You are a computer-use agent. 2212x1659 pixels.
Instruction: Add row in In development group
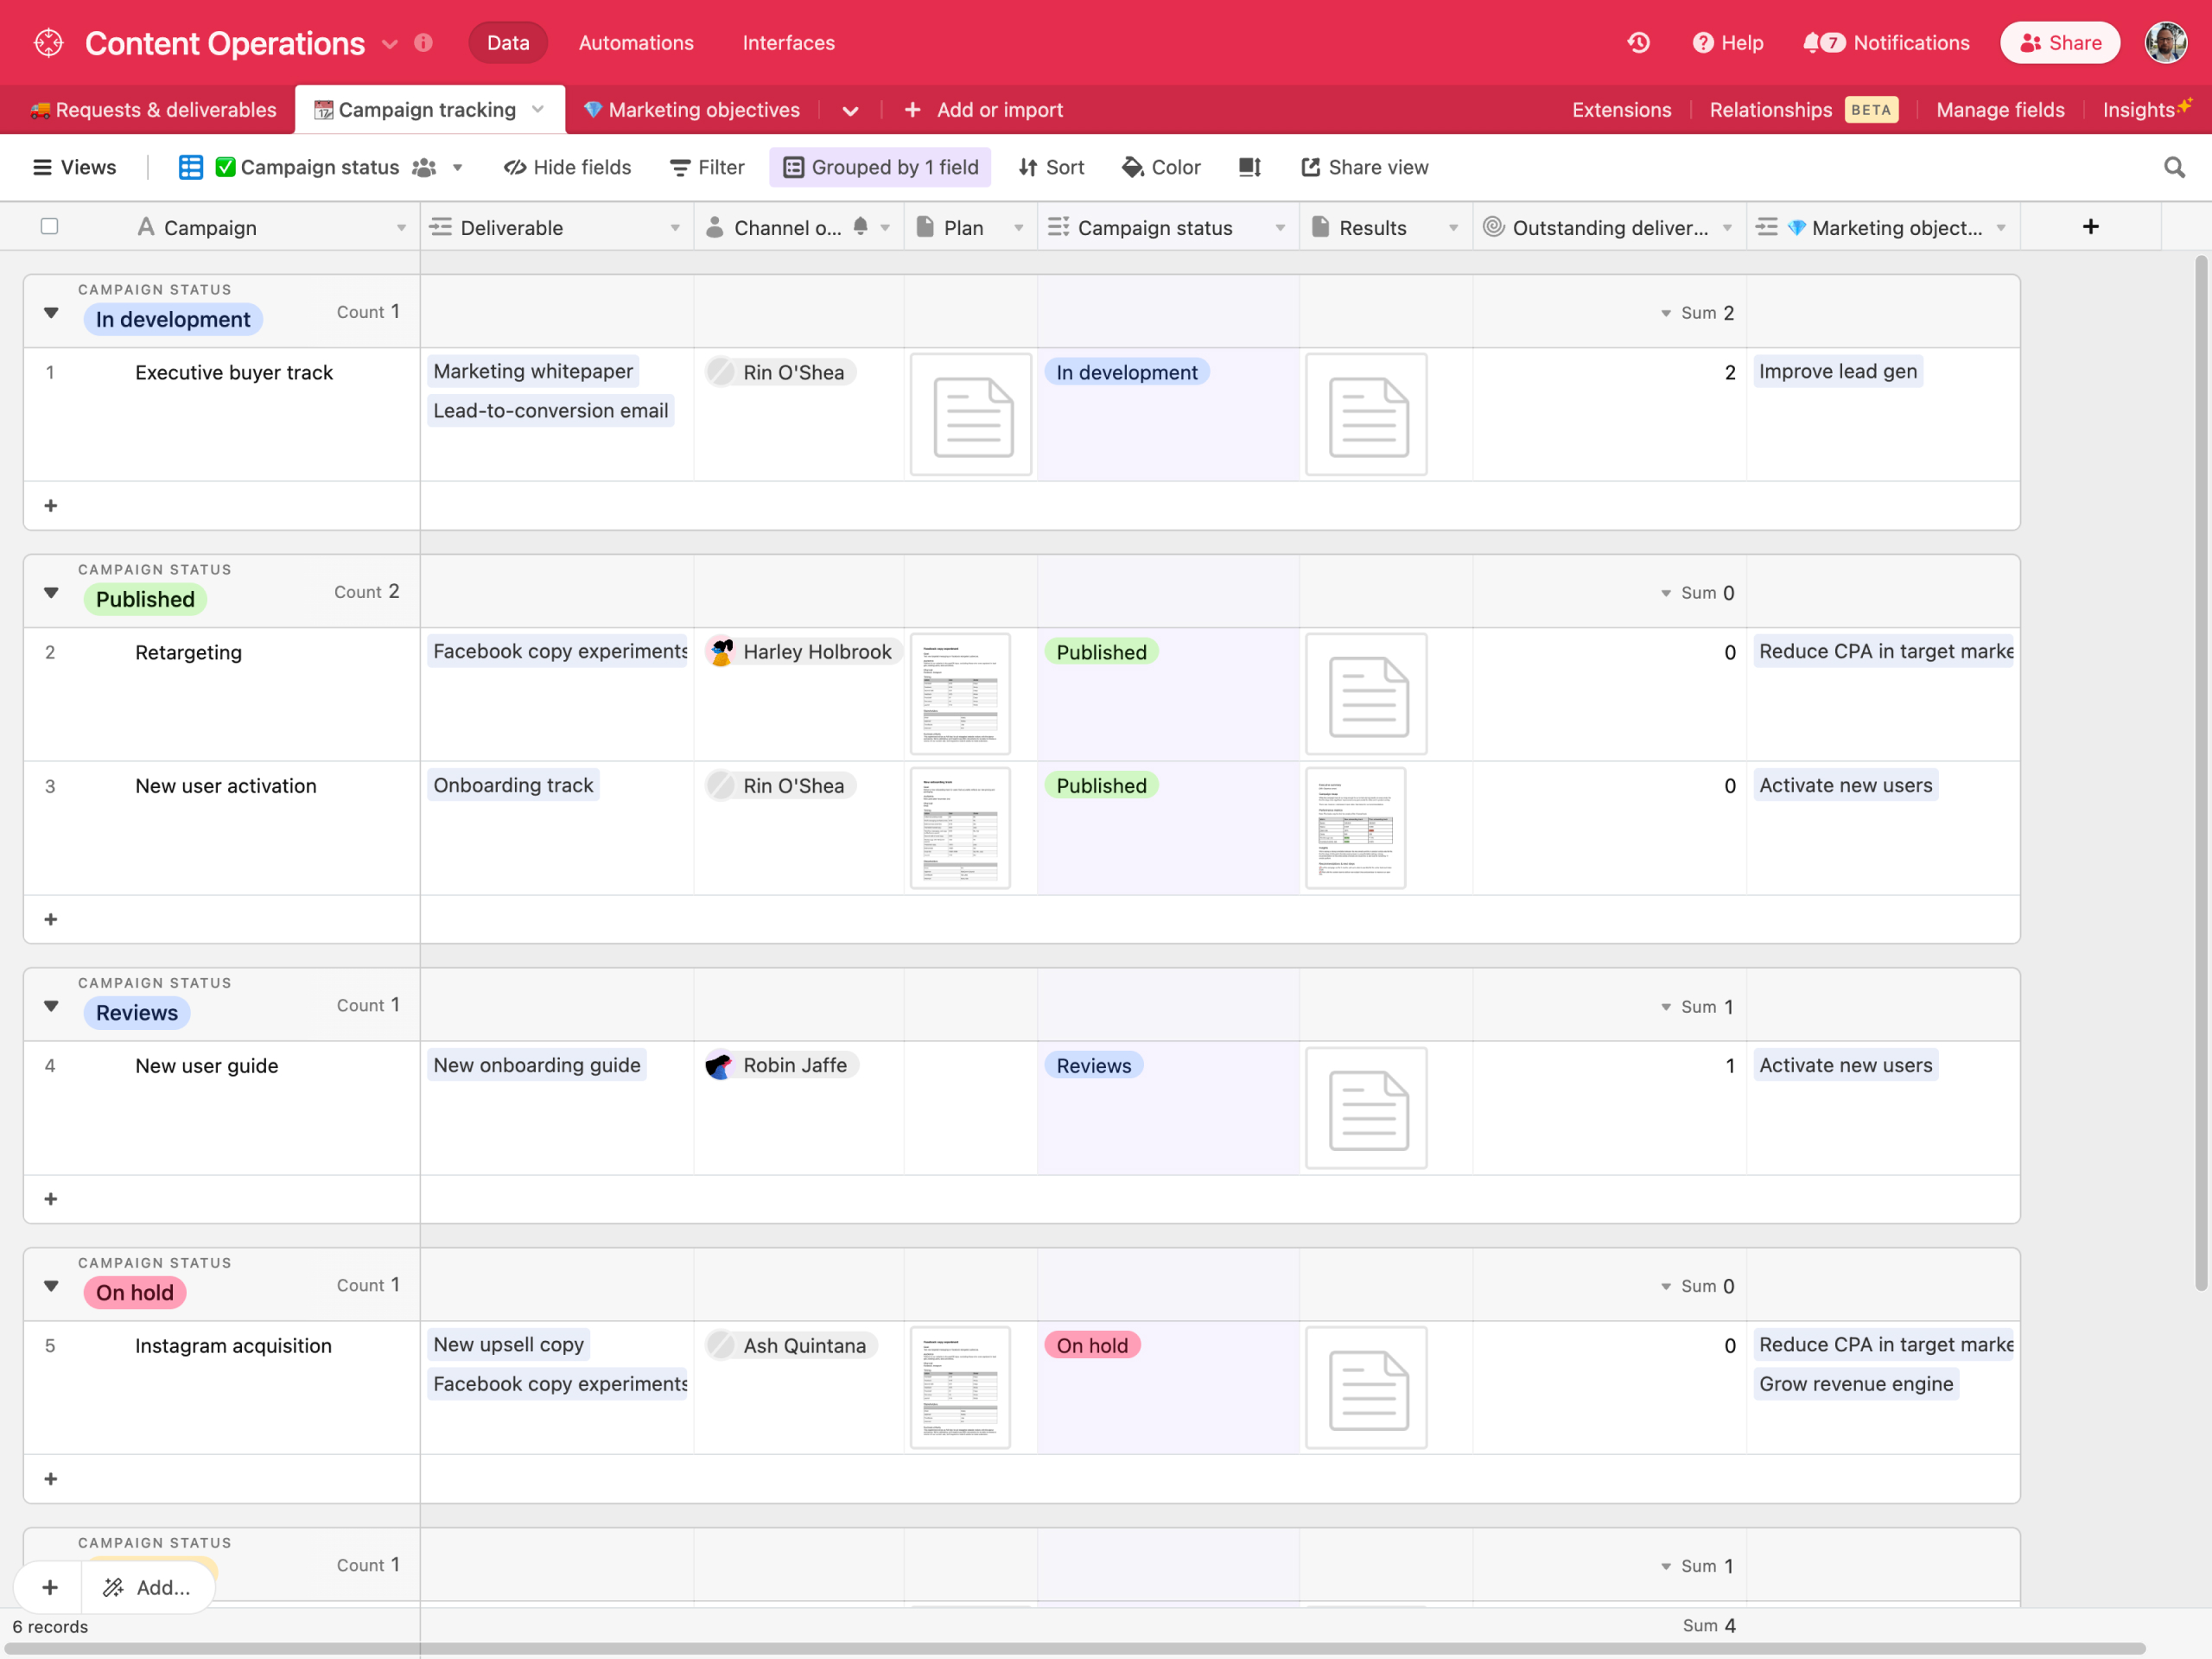coord(51,506)
